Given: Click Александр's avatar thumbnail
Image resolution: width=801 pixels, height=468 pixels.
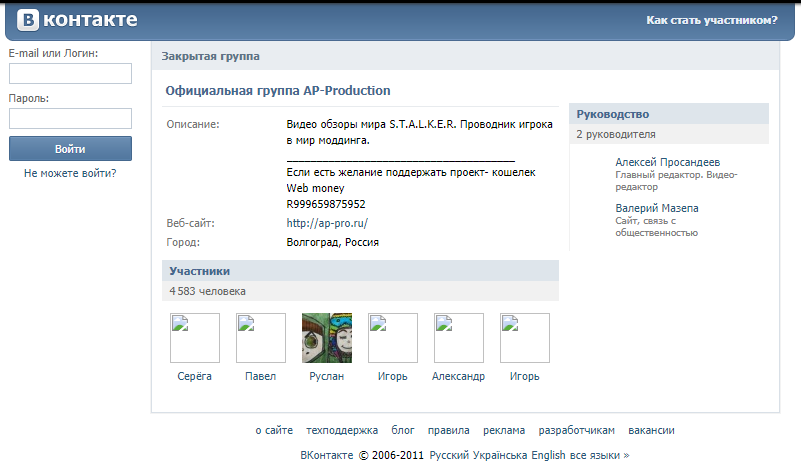Looking at the screenshot, I should [459, 338].
